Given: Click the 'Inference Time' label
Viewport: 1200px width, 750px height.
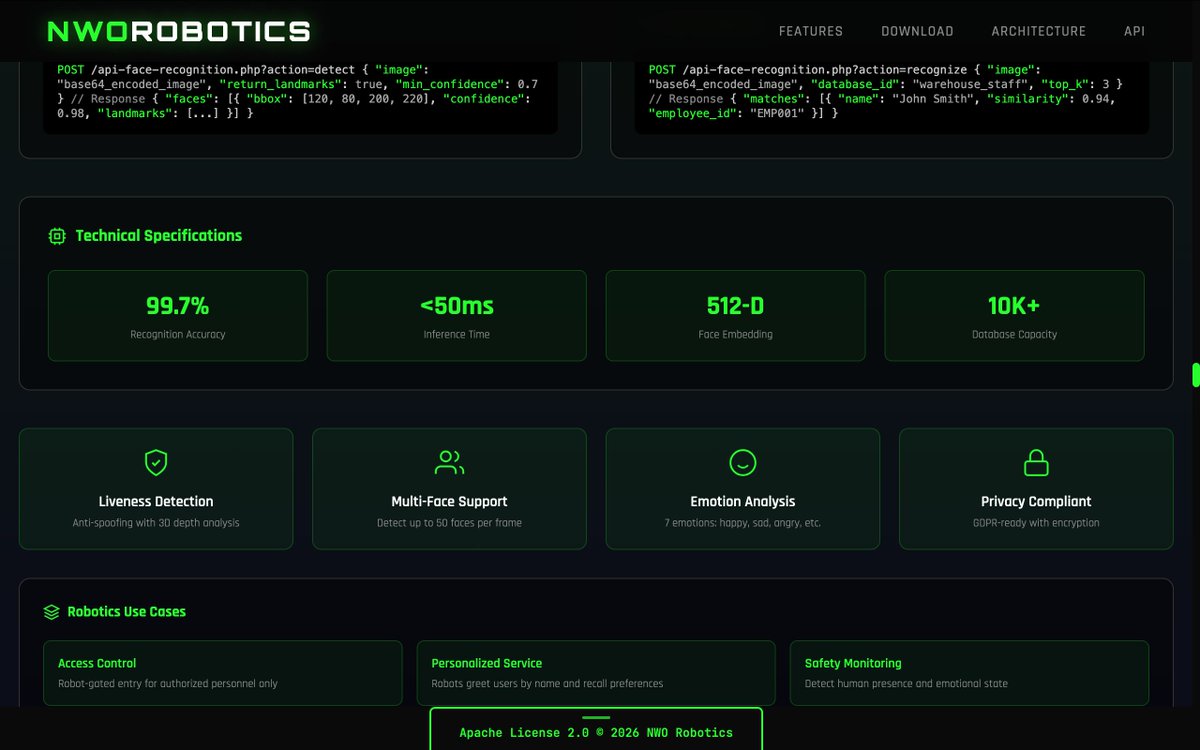Looking at the screenshot, I should click(457, 335).
